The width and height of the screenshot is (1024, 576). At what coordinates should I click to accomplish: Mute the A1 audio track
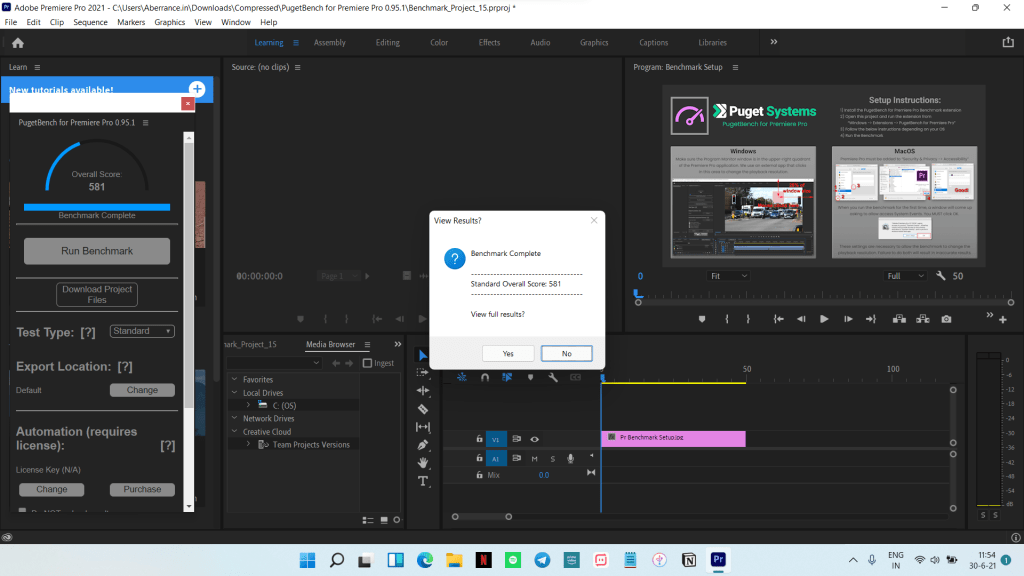[x=534, y=458]
